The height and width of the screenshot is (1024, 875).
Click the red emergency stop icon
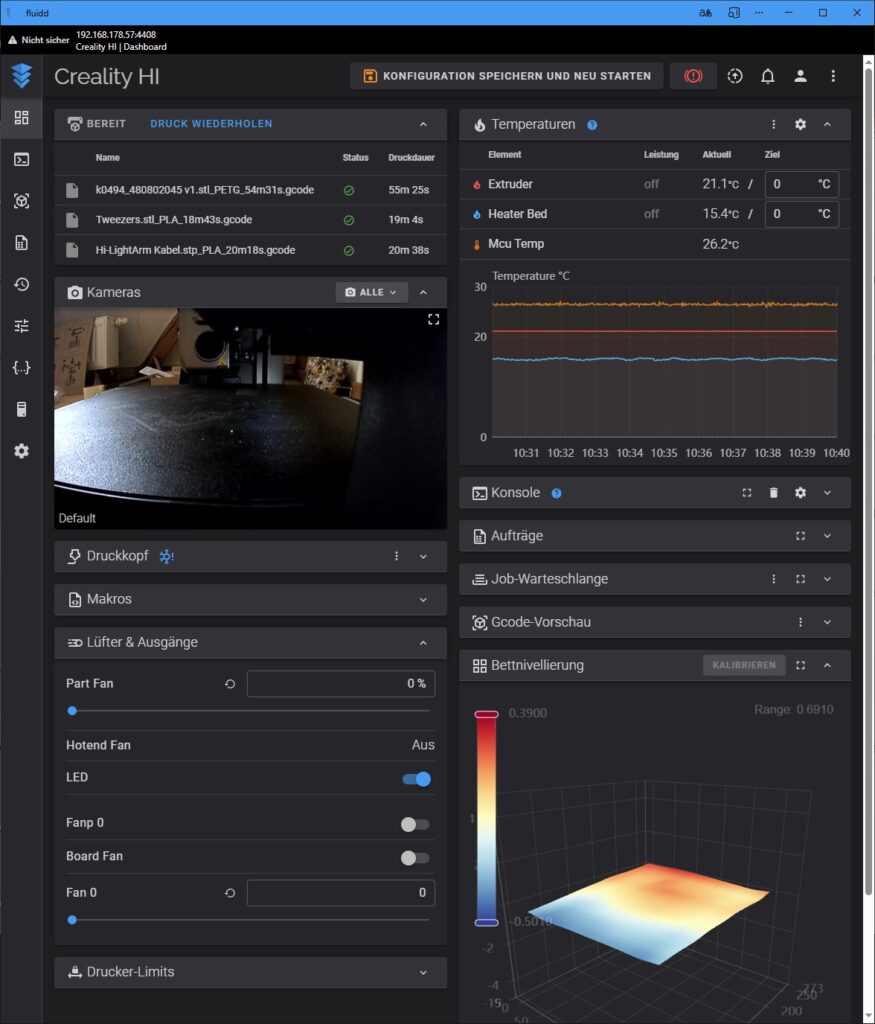point(693,76)
